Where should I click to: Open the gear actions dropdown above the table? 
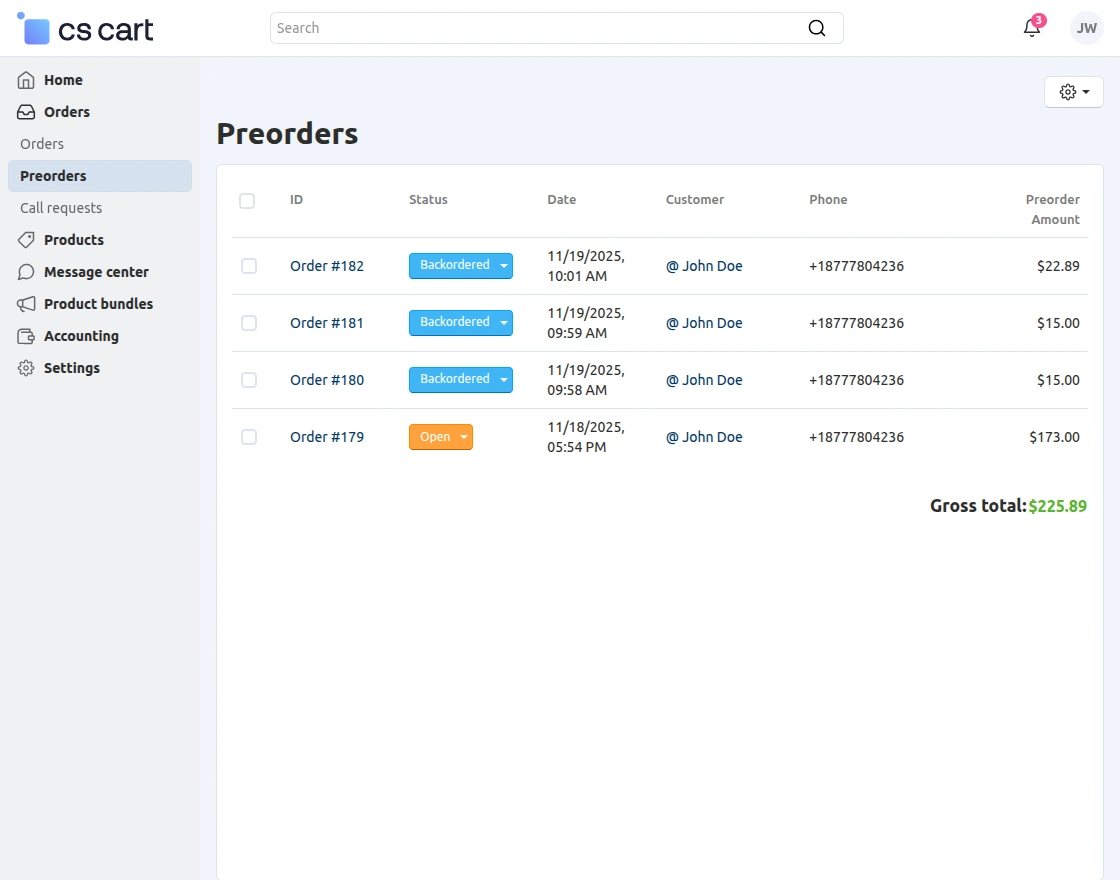[1073, 92]
